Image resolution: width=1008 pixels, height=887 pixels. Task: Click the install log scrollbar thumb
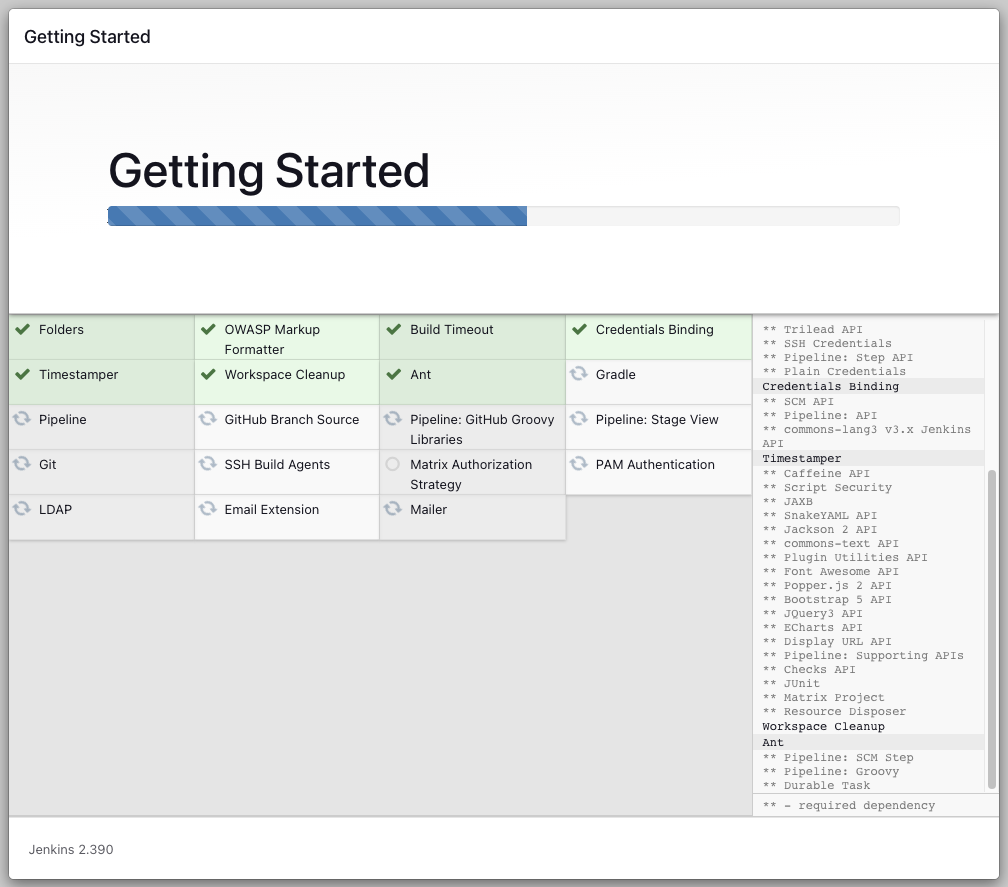(x=992, y=630)
